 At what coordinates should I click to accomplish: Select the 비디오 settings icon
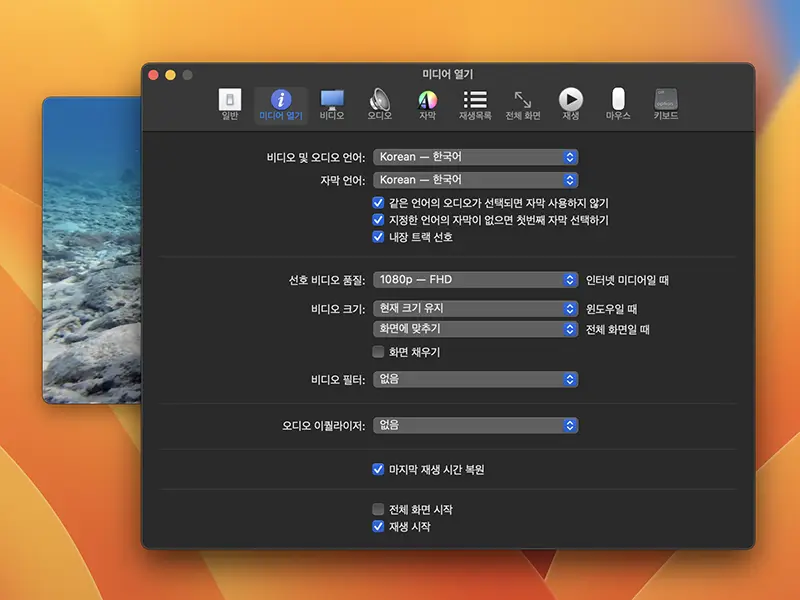330,105
